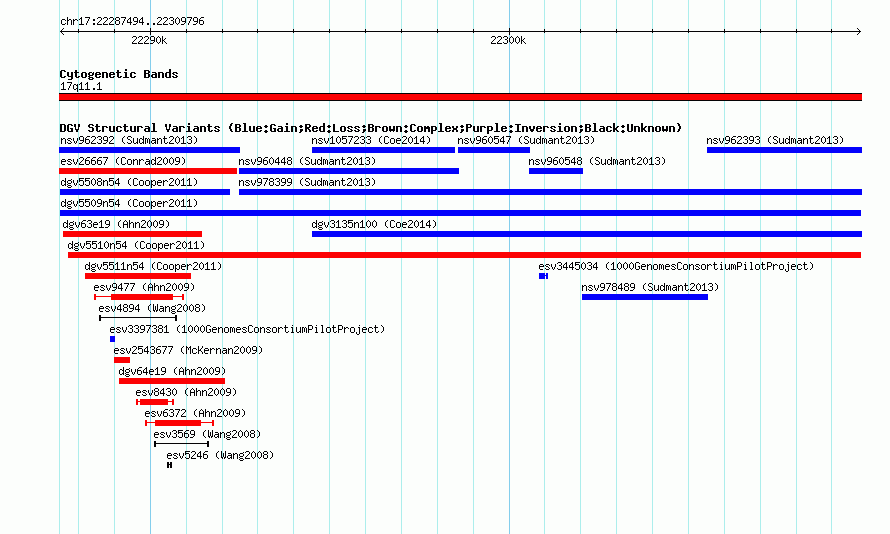Click the black esv4894 unknown feature line
This screenshot has width=890, height=534.
138,318
